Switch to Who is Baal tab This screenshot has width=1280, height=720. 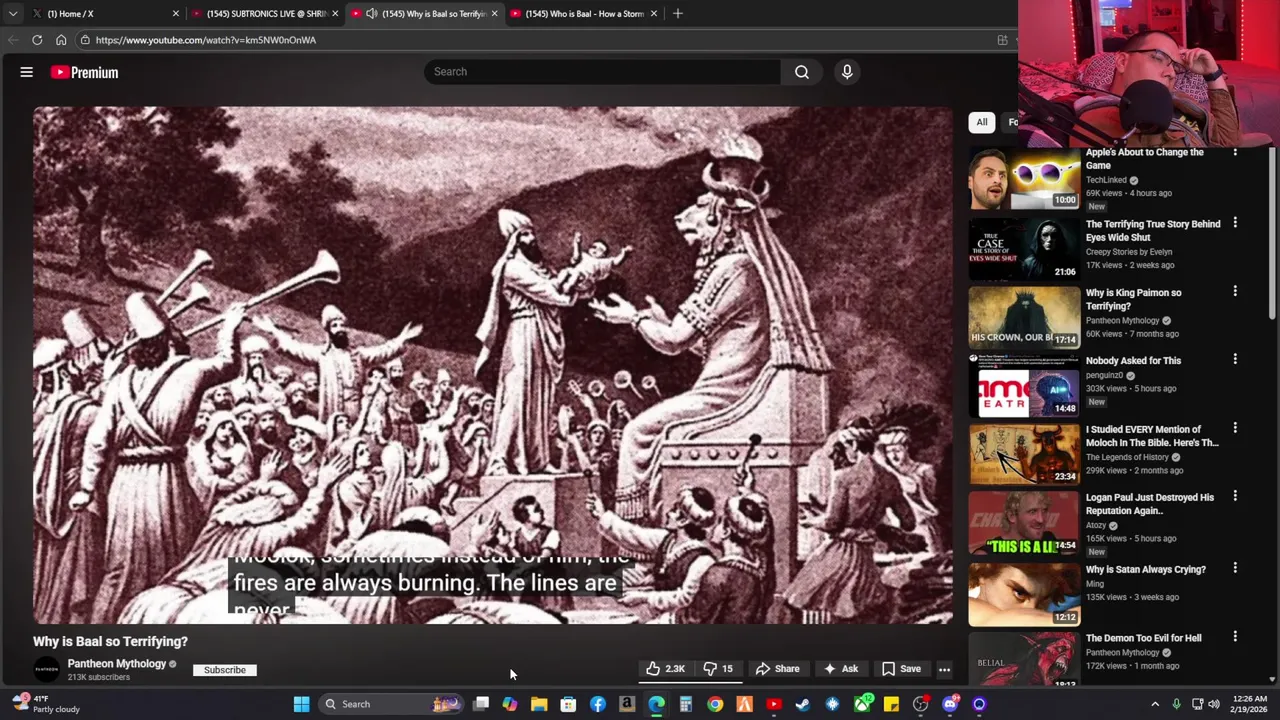583,14
